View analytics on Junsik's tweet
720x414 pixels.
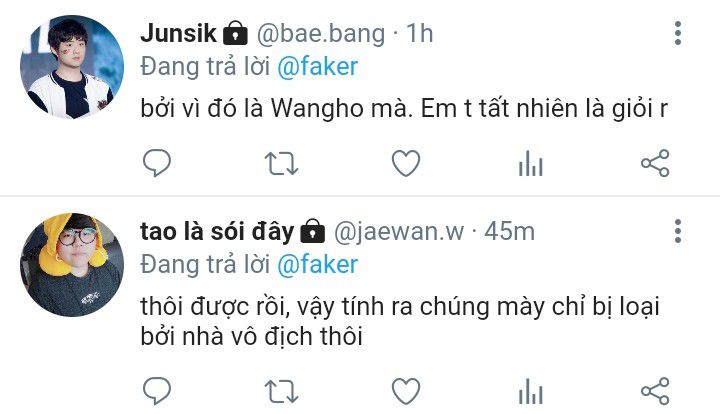coord(531,163)
